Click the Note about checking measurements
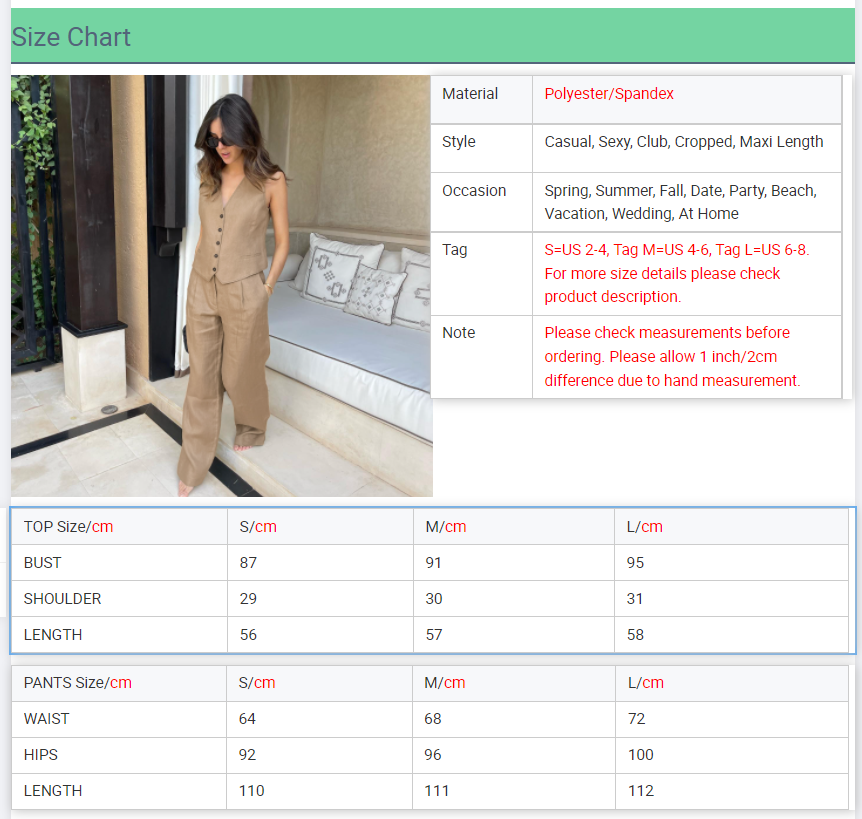This screenshot has width=862, height=819. pos(672,356)
